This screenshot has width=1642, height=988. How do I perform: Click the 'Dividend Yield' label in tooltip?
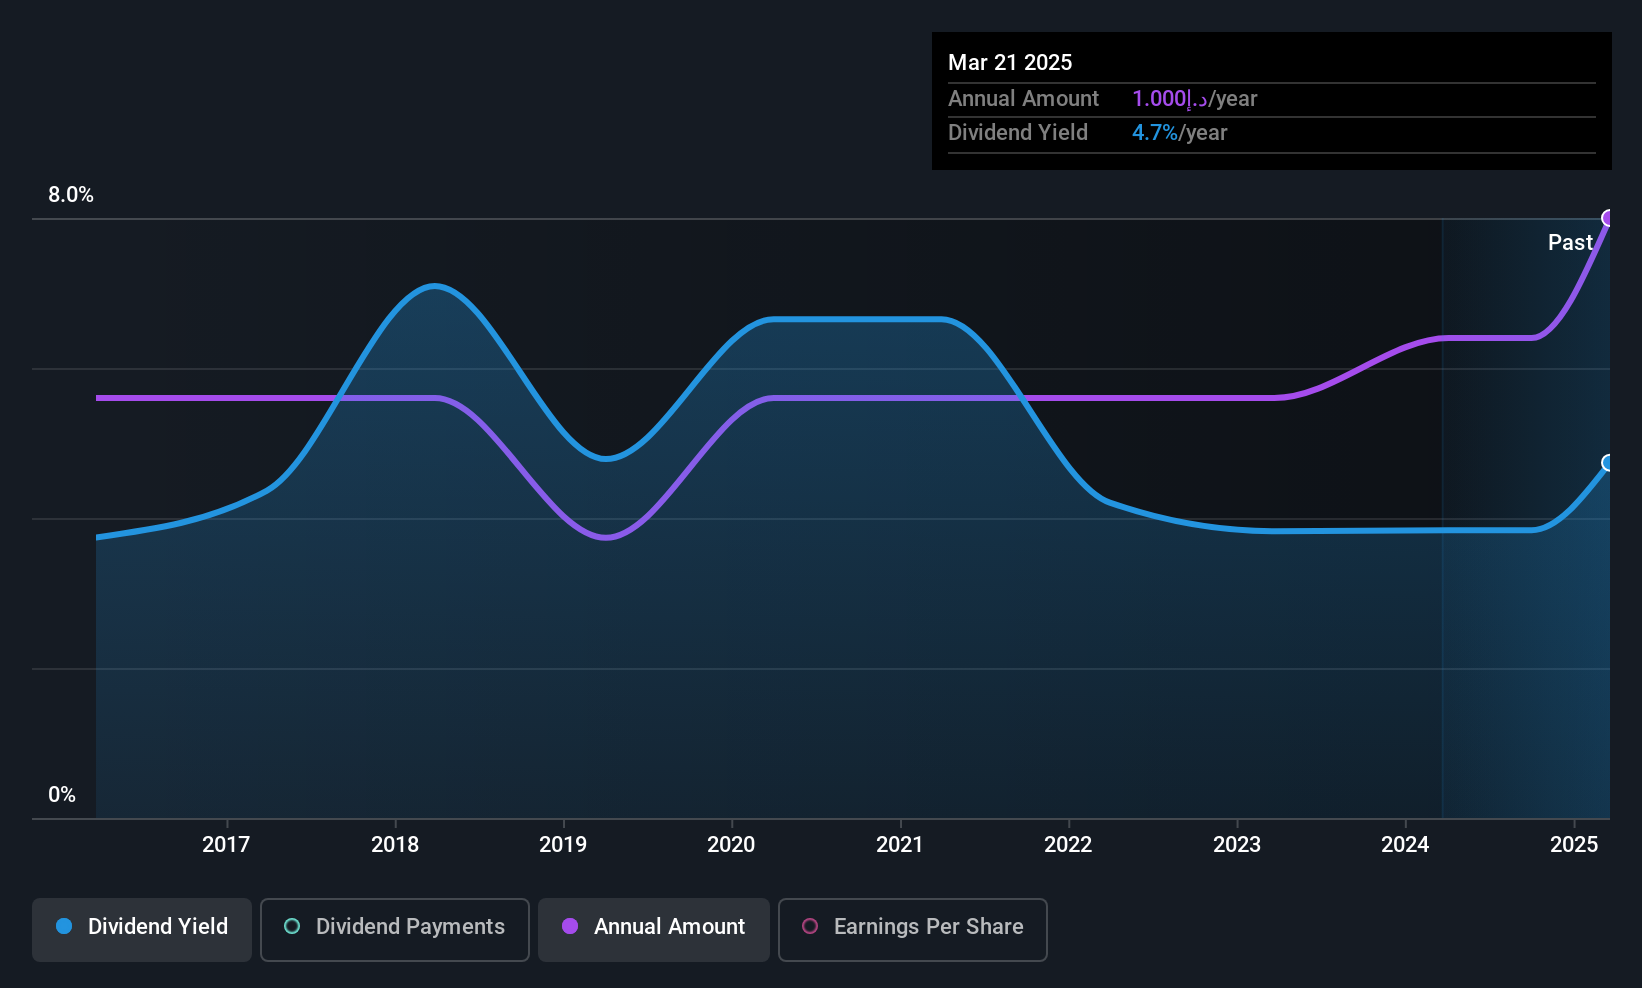click(x=1018, y=132)
